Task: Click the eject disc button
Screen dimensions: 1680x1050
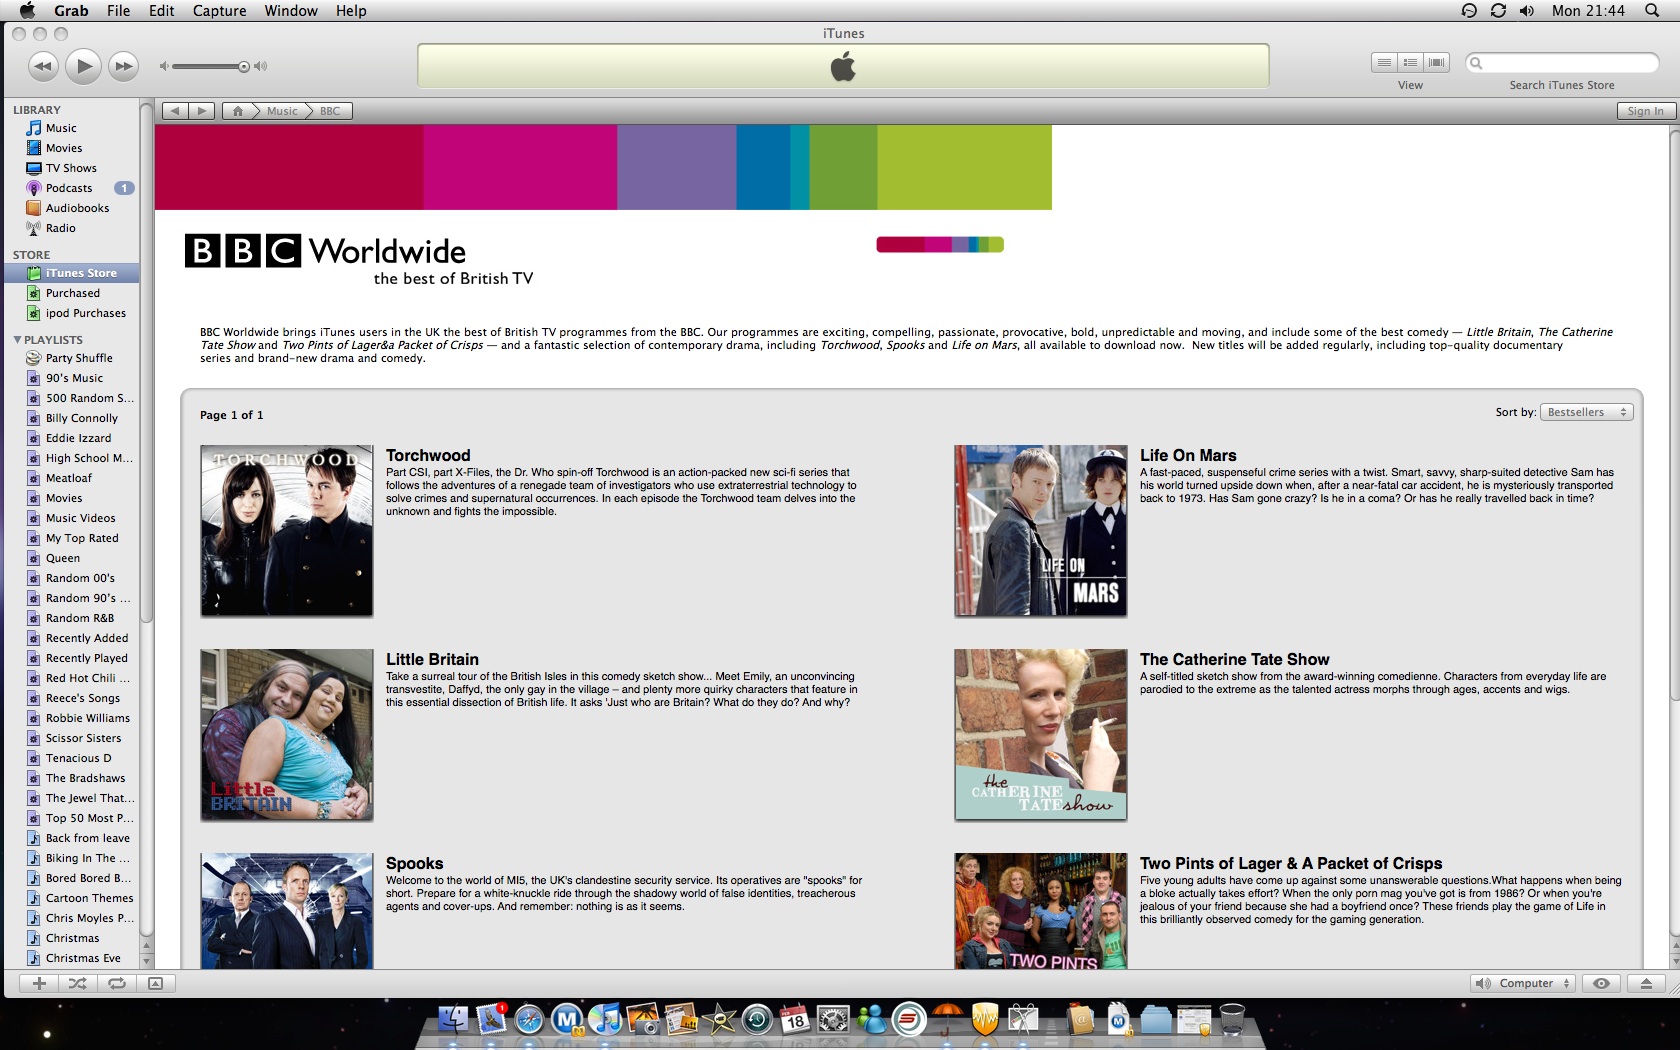Action: tap(1646, 983)
